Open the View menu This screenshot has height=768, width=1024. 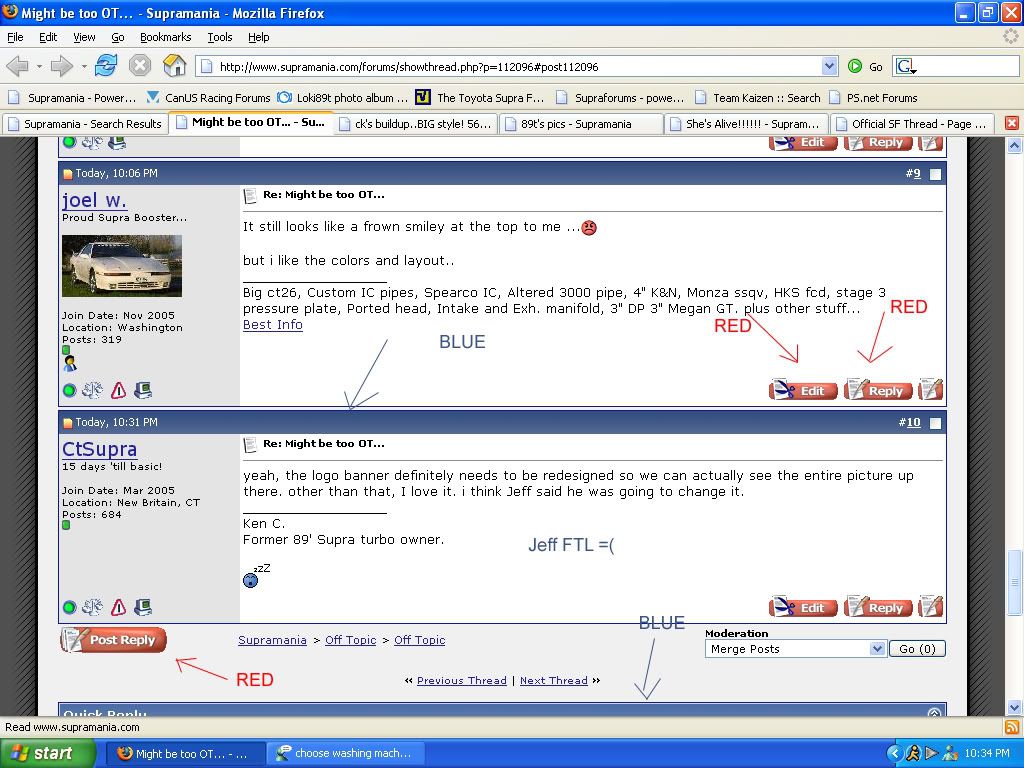(x=84, y=37)
